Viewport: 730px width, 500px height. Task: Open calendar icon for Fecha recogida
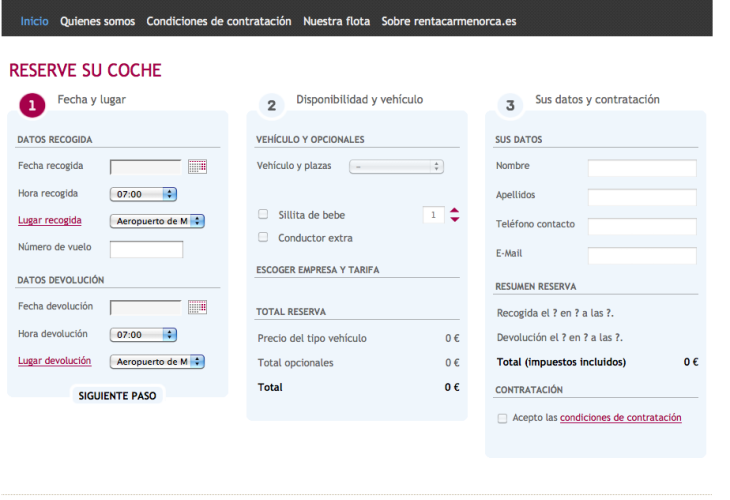[197, 166]
